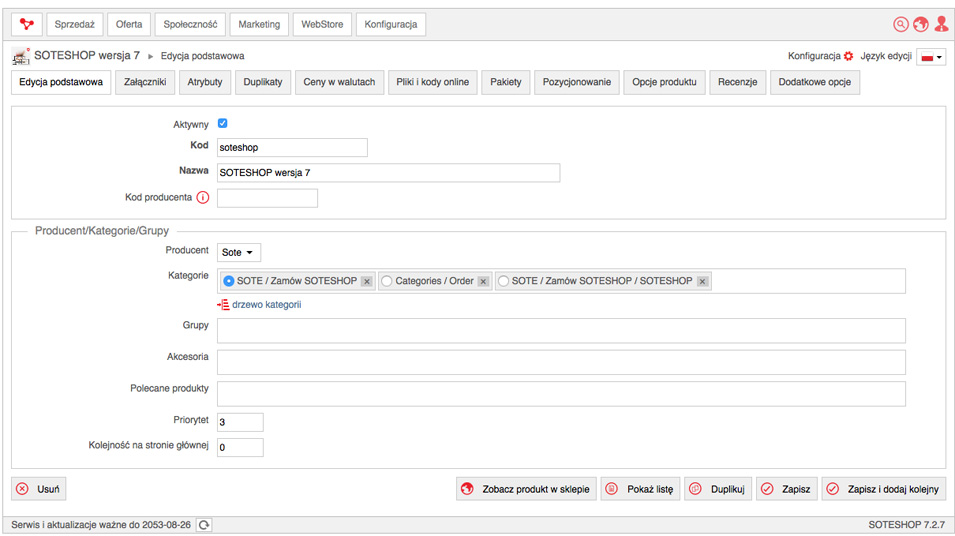
Task: Open the Język edycji flag dropdown
Action: [x=931, y=57]
